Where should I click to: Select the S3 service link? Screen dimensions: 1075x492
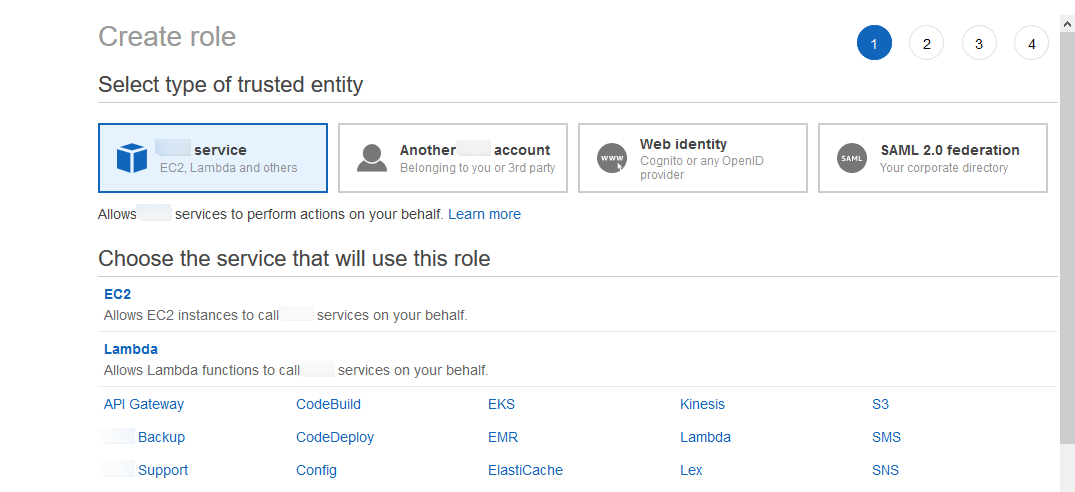tap(880, 405)
